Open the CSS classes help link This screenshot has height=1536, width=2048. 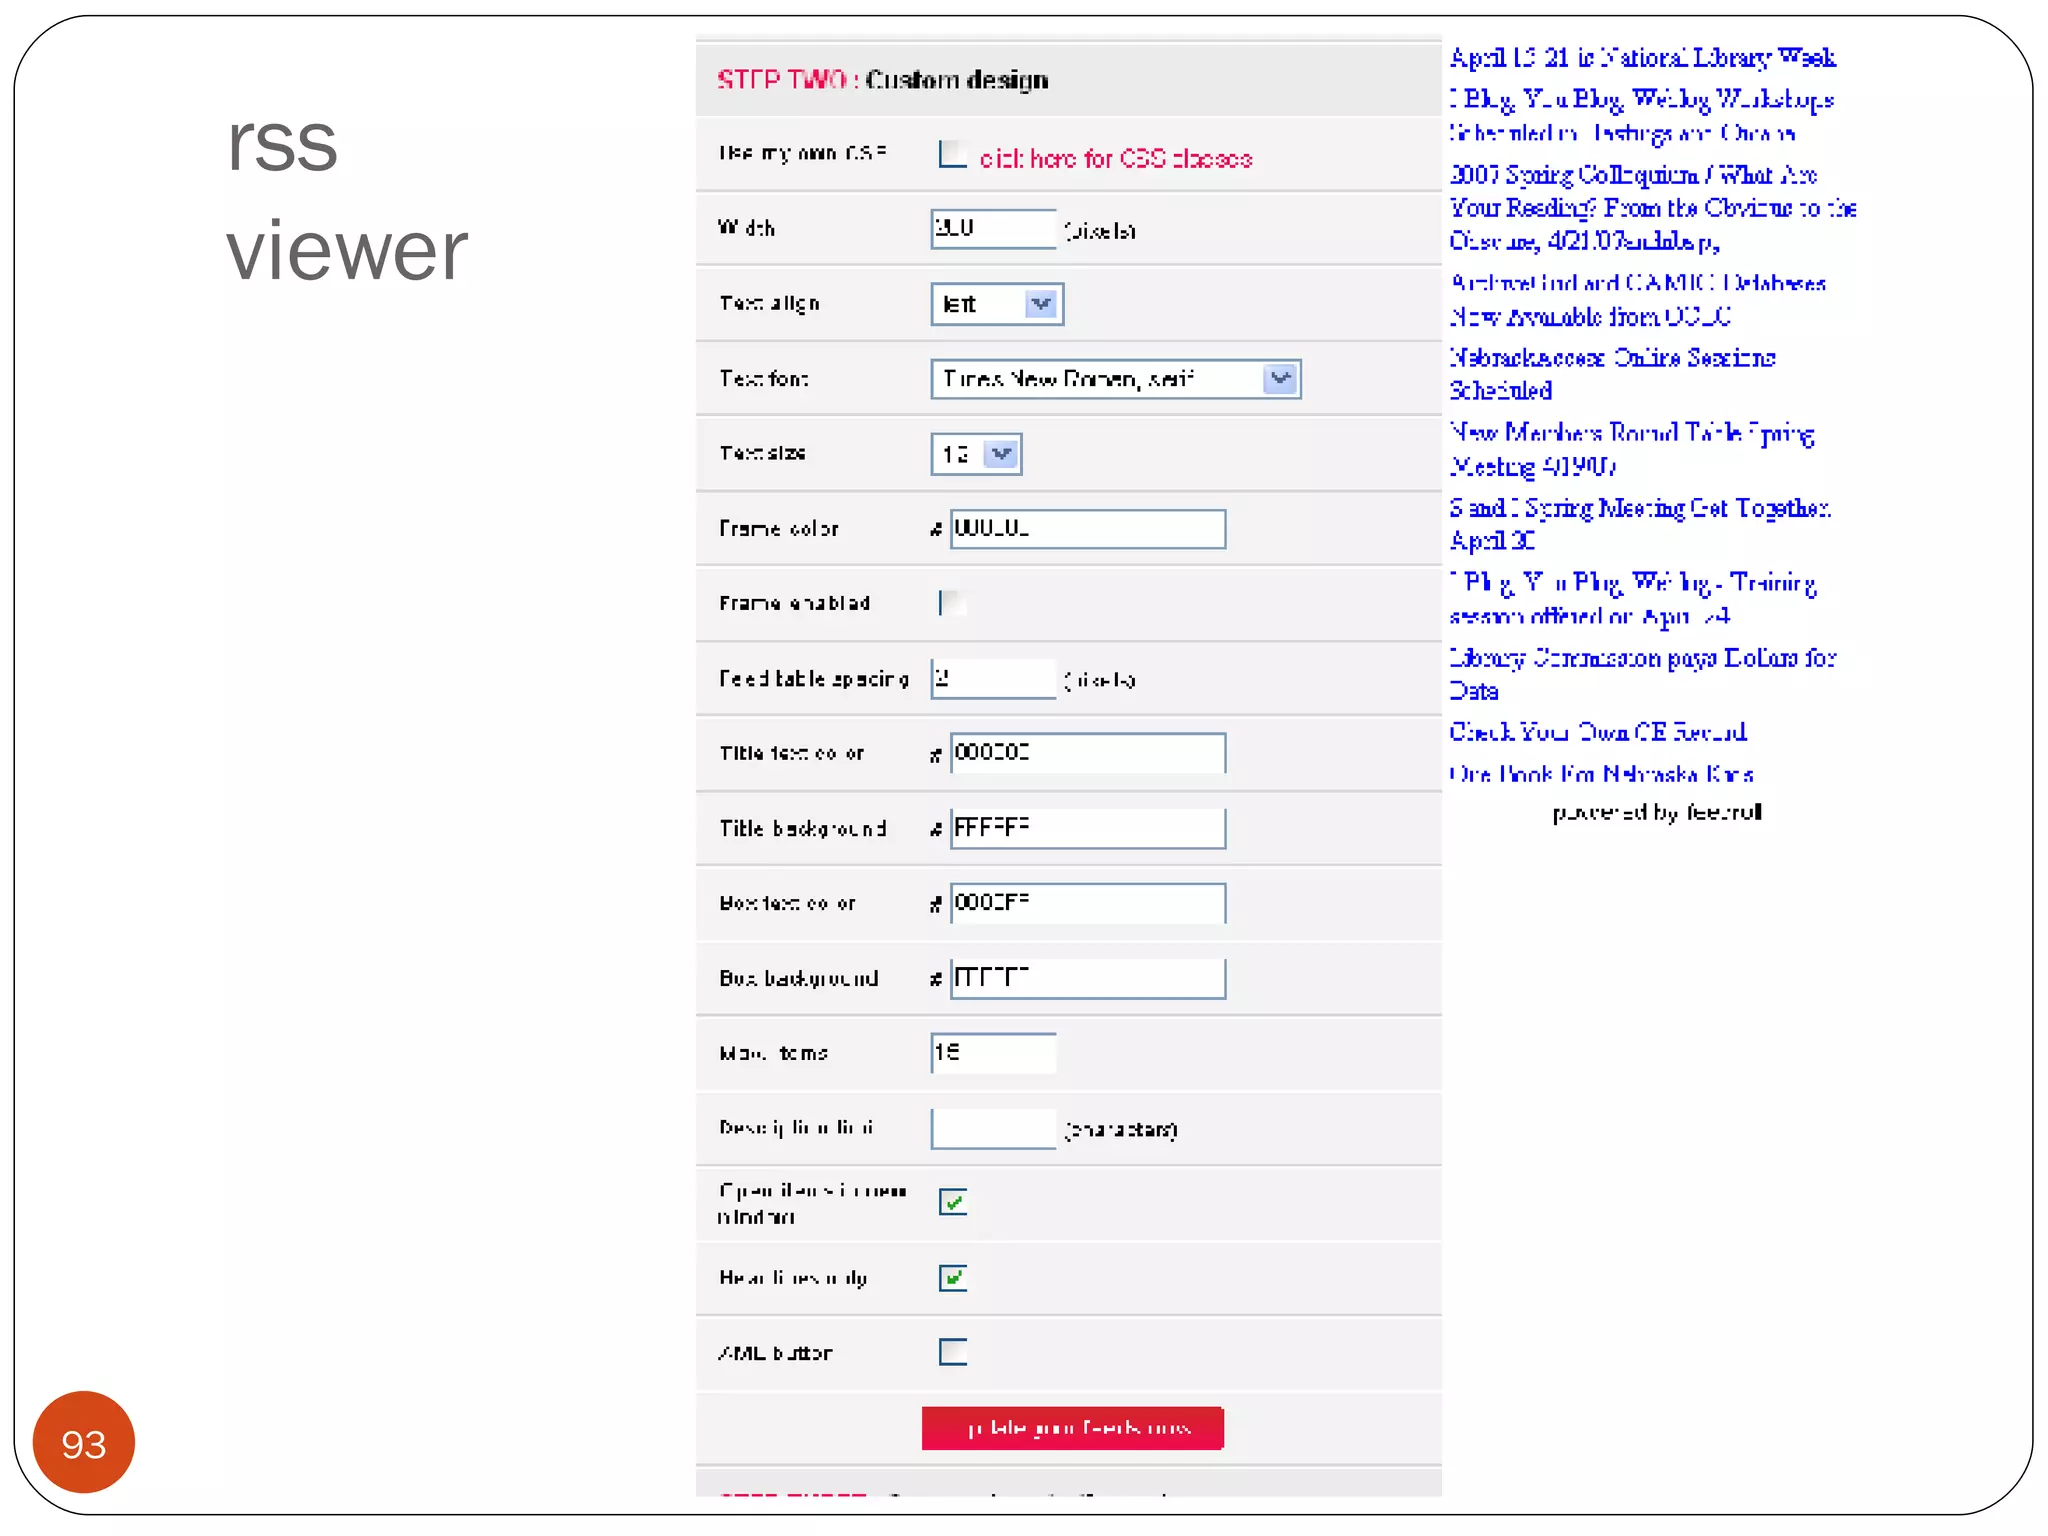[x=1116, y=159]
